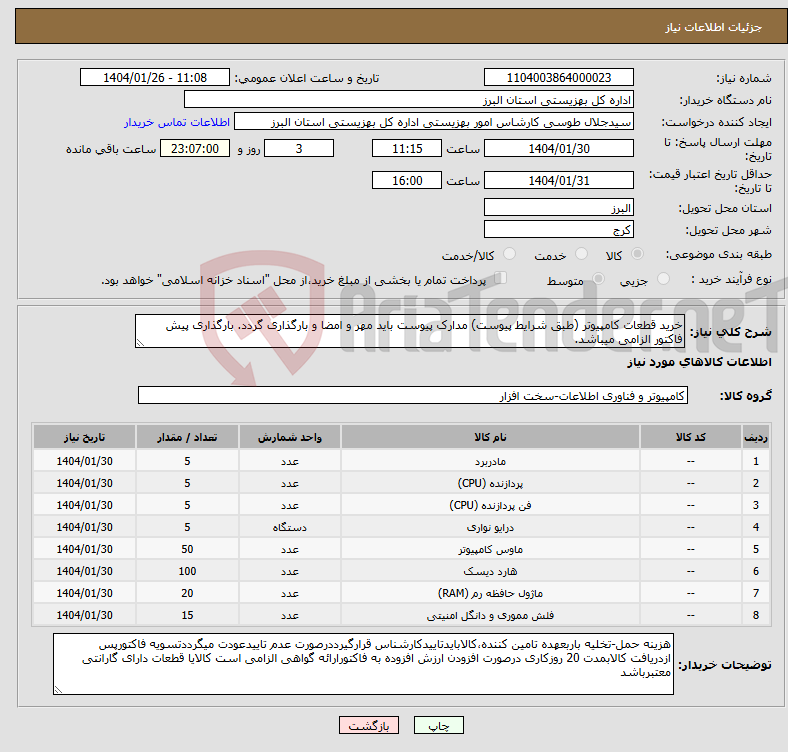Image resolution: width=788 pixels, height=752 pixels.
Task: Toggle the اسناد خزانه اسلامی payment checkbox
Action: pyautogui.click(x=501, y=278)
